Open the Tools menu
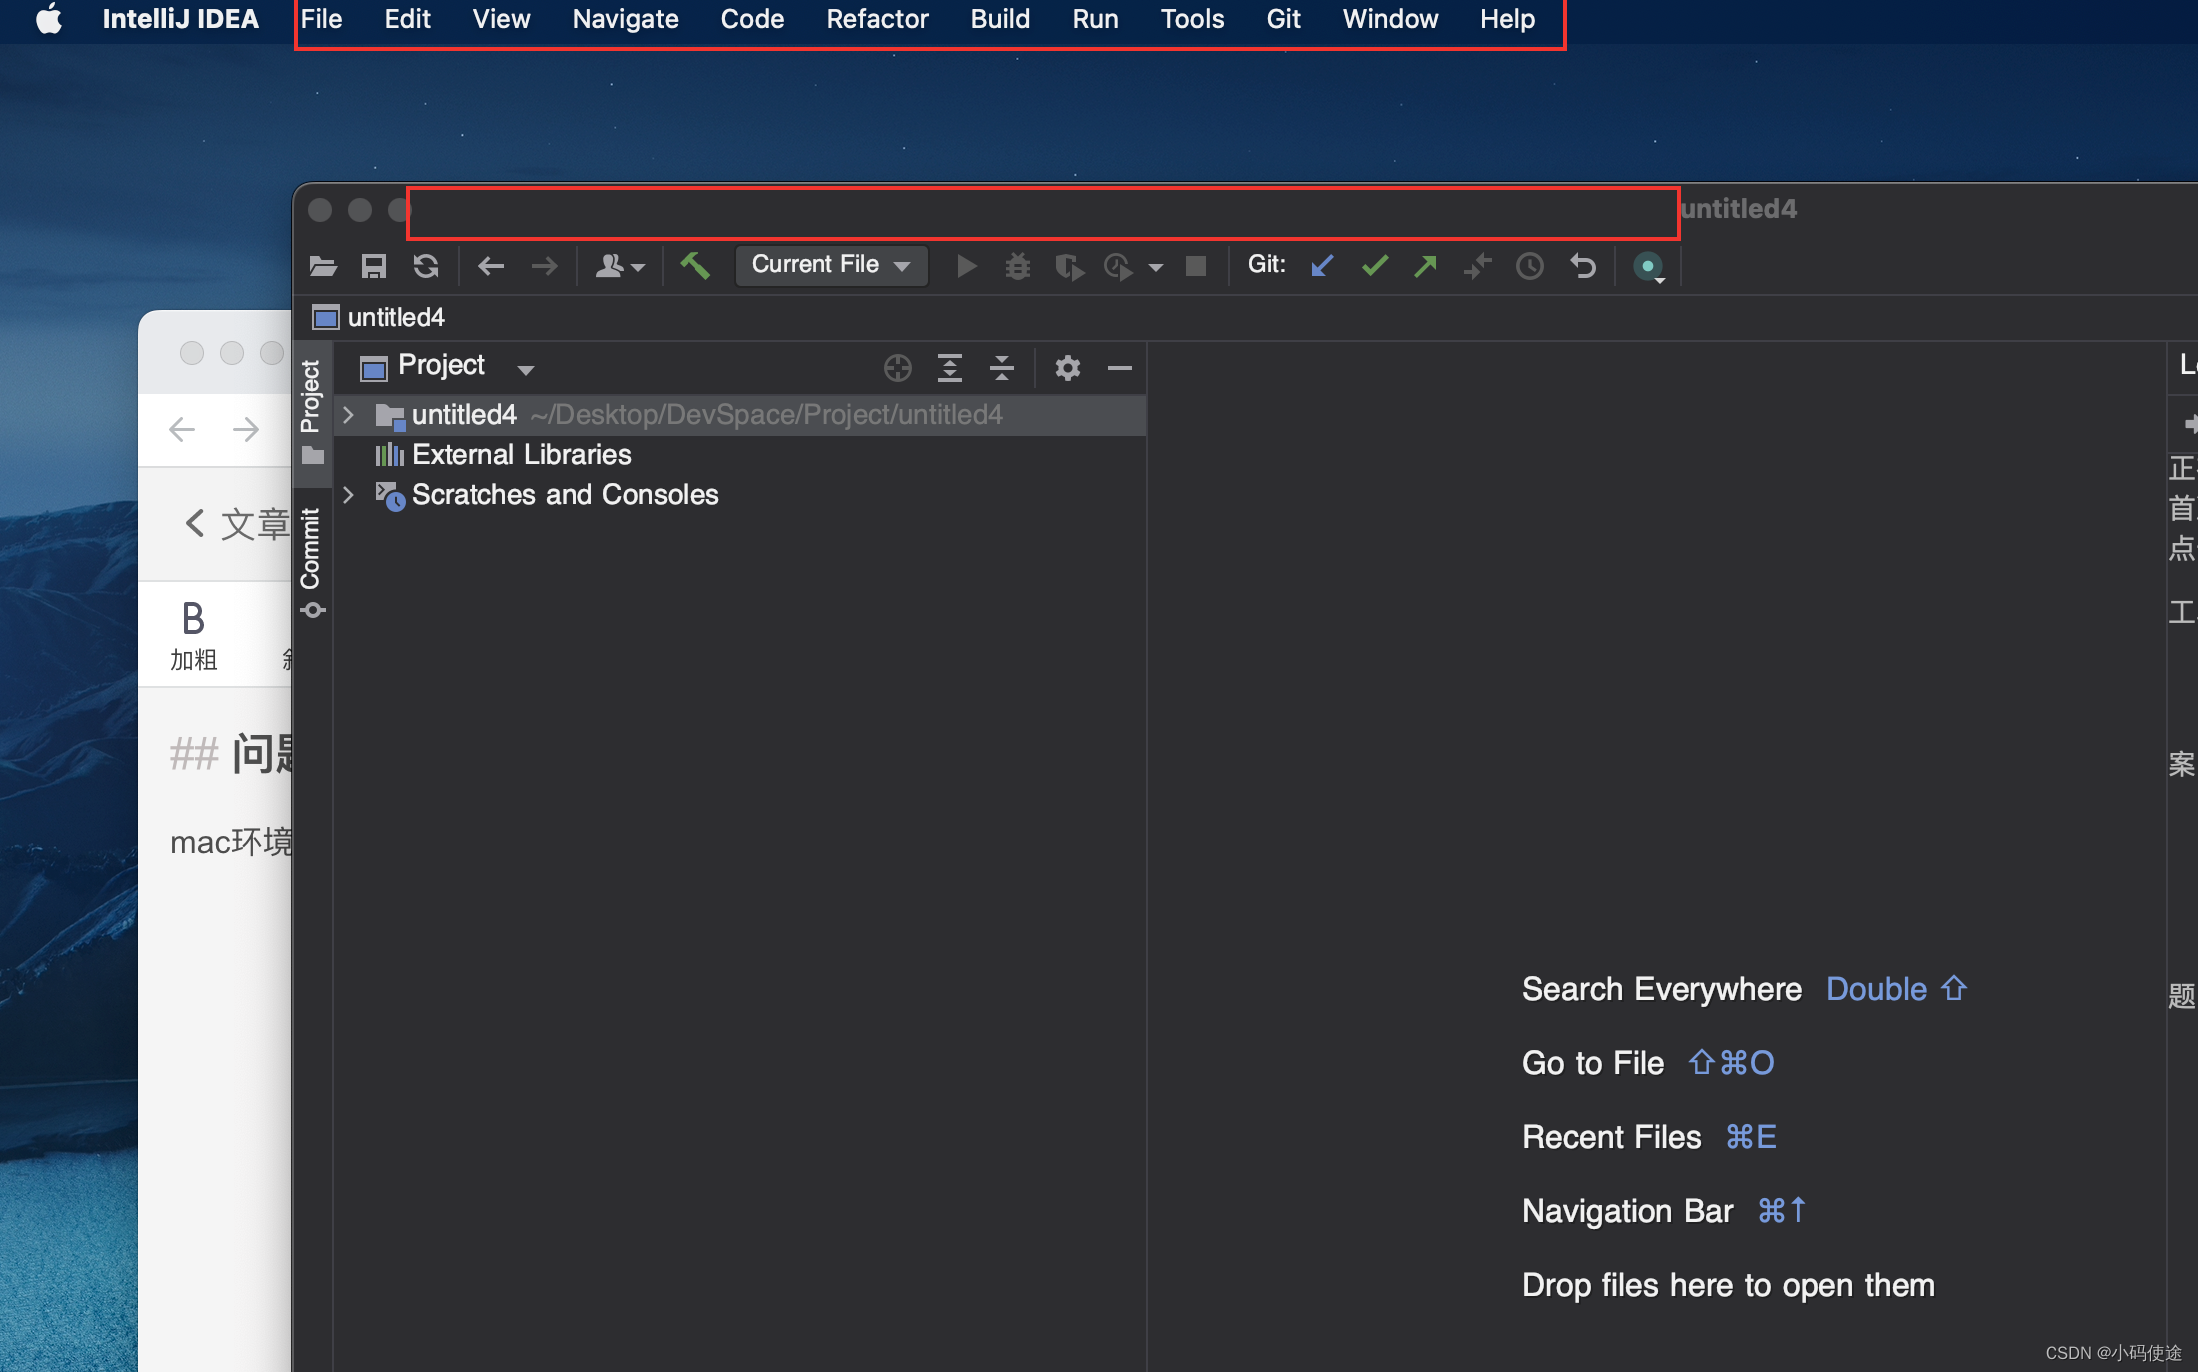Image resolution: width=2198 pixels, height=1372 pixels. (1192, 19)
